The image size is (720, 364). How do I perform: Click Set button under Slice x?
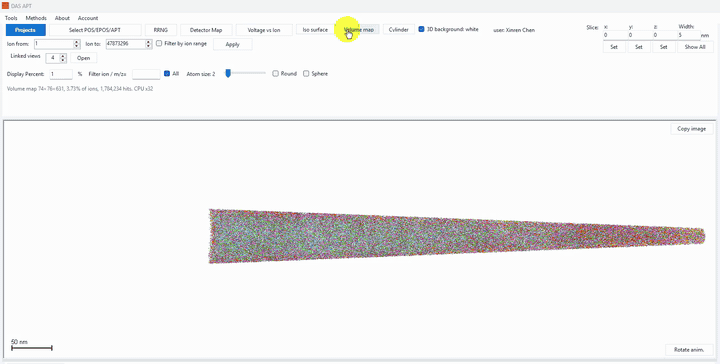pyautogui.click(x=614, y=47)
